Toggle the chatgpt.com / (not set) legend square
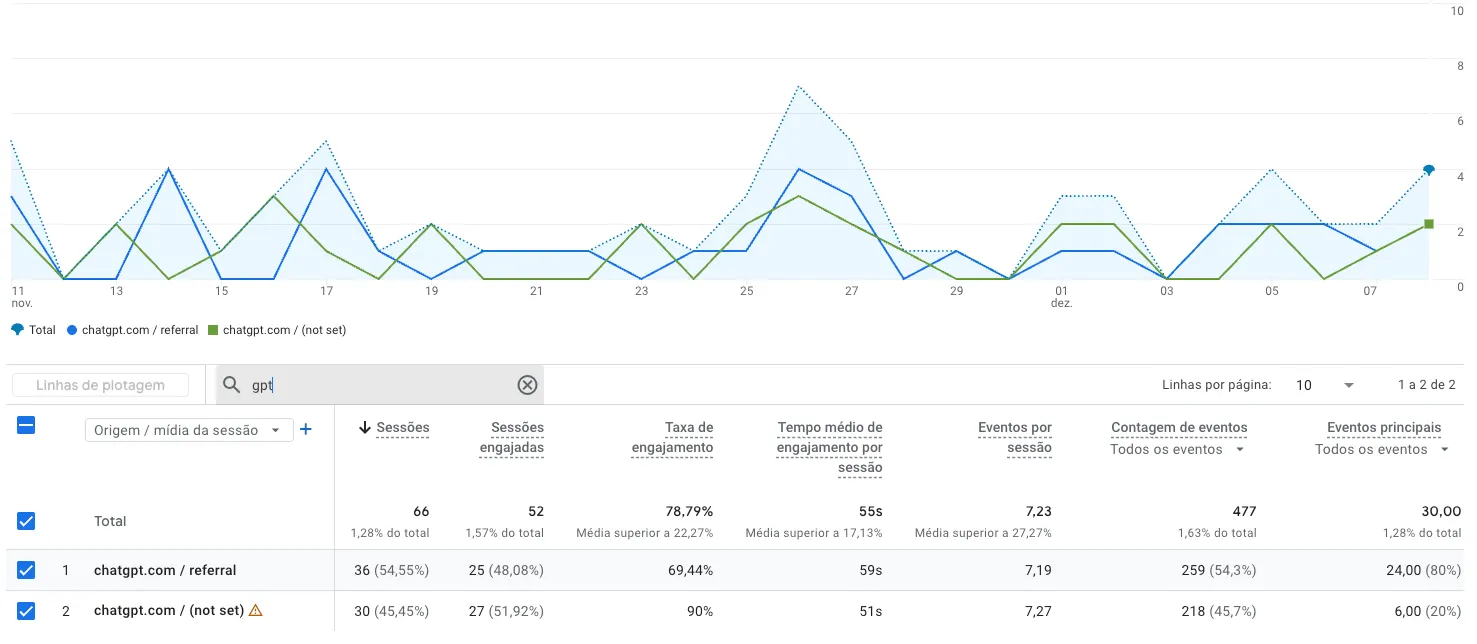 pyautogui.click(x=212, y=330)
